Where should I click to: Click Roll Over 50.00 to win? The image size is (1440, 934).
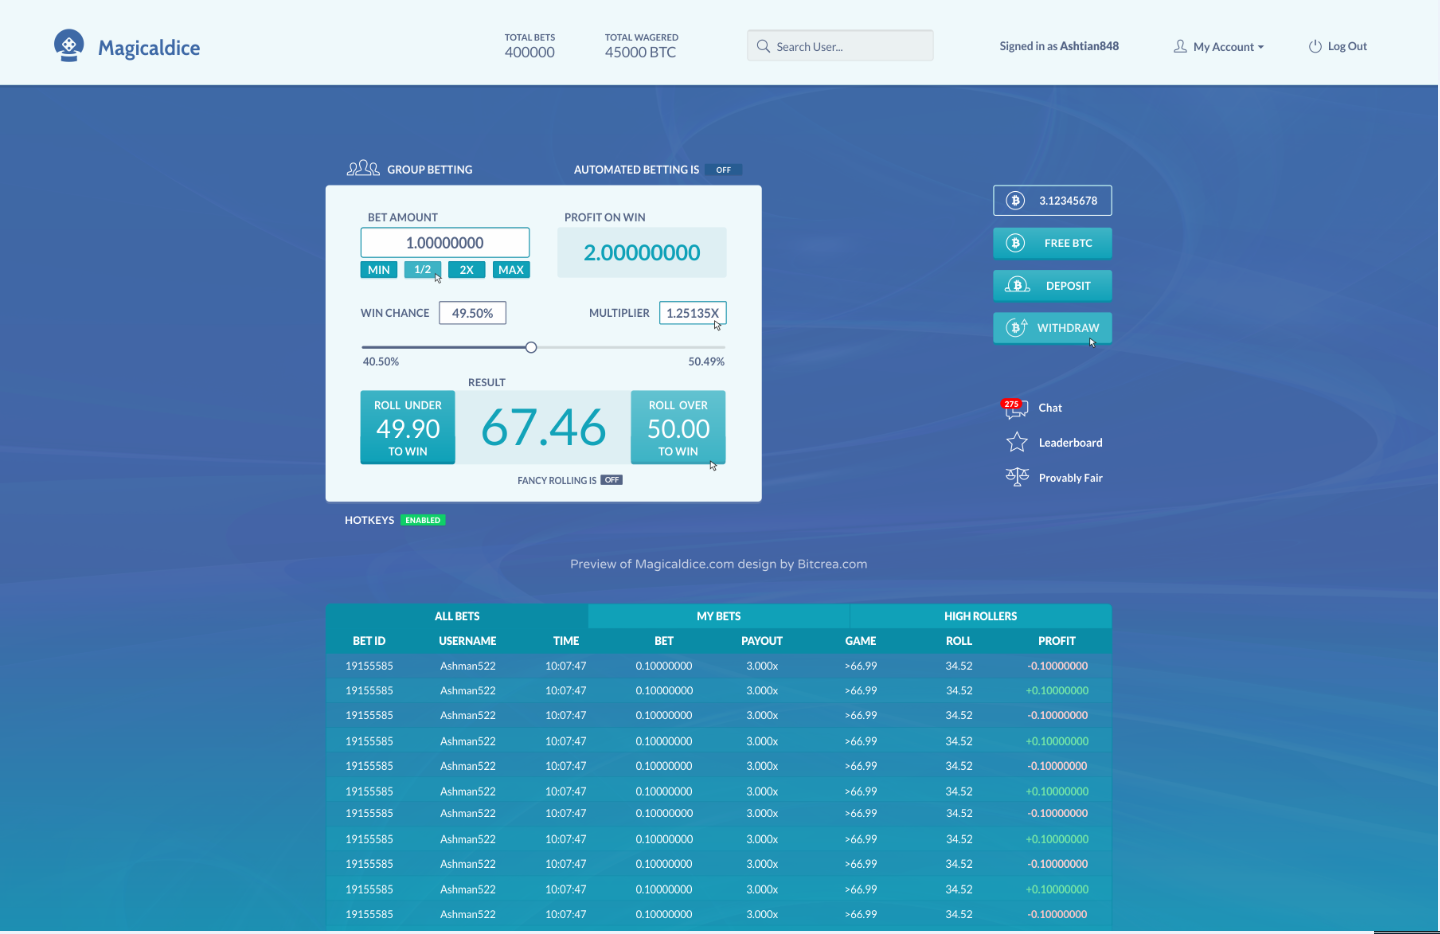pos(678,427)
